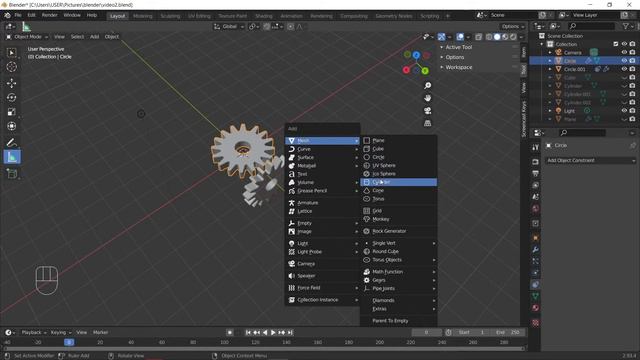Open Curve submenu in Add menu
Image resolution: width=640 pixels, height=360 pixels.
(x=322, y=149)
